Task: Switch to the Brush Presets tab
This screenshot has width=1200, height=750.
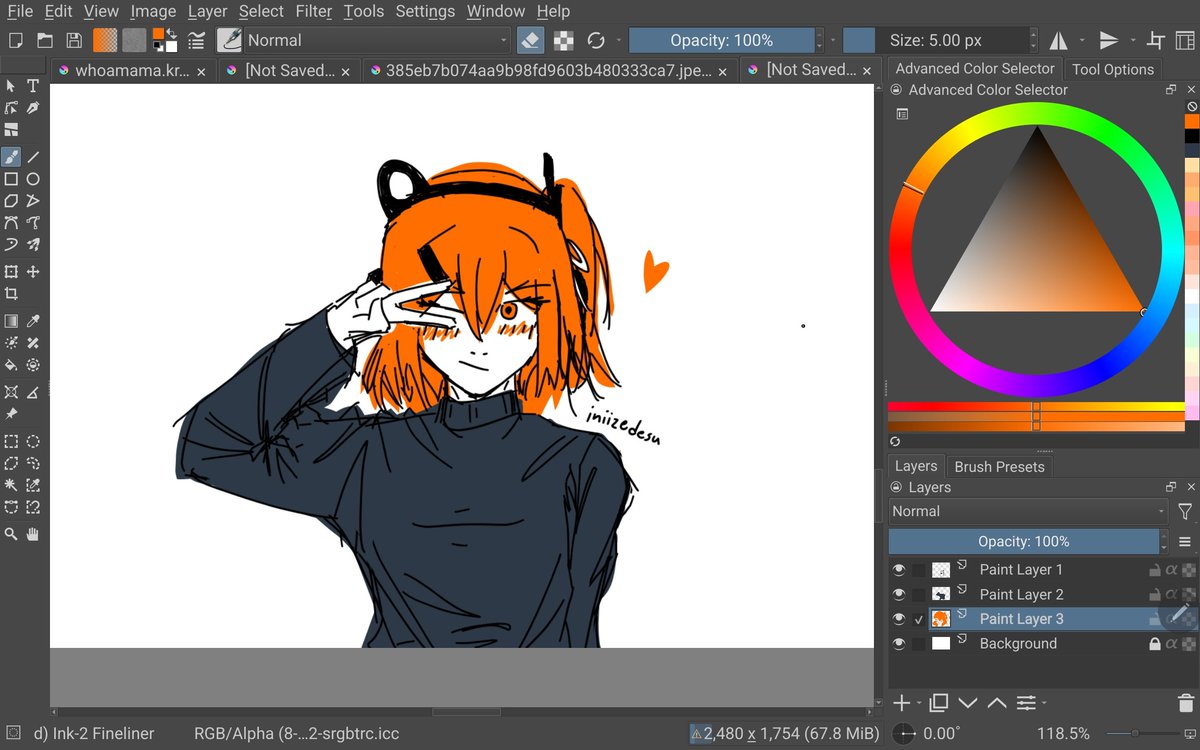Action: click(x=999, y=467)
